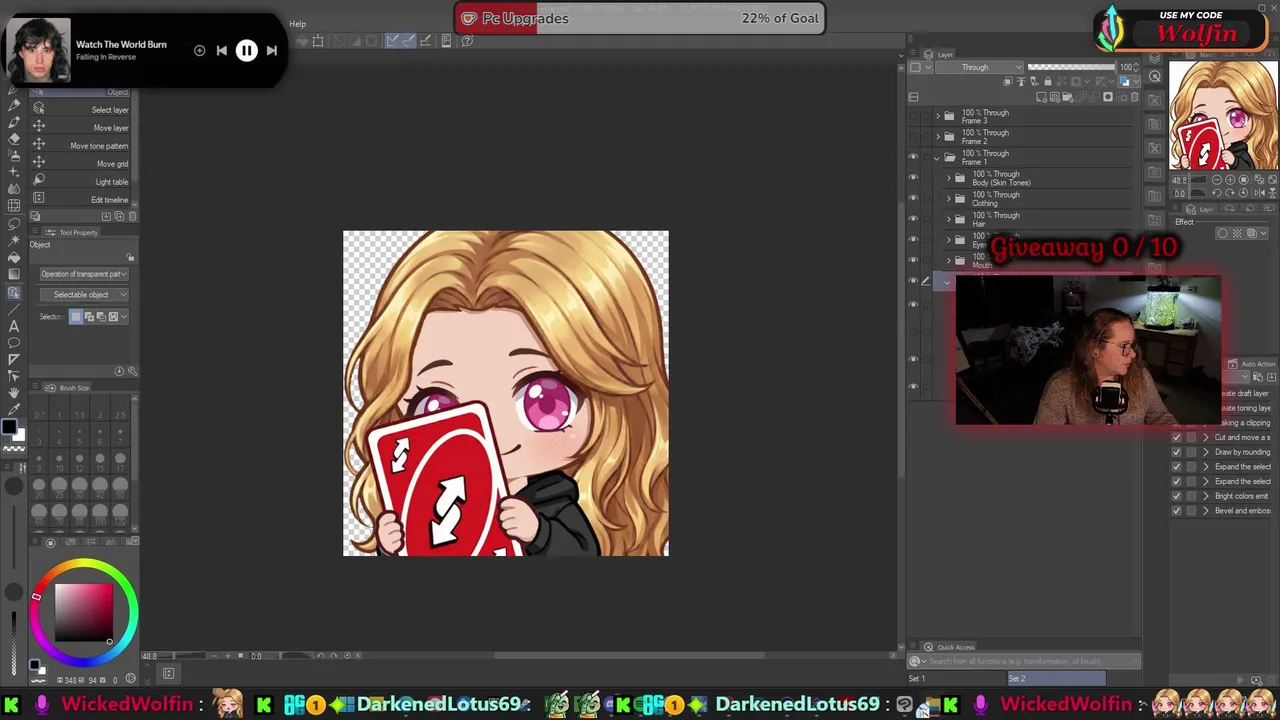1280x720 pixels.
Task: Click the sub tool delete trash icon
Action: point(133,216)
